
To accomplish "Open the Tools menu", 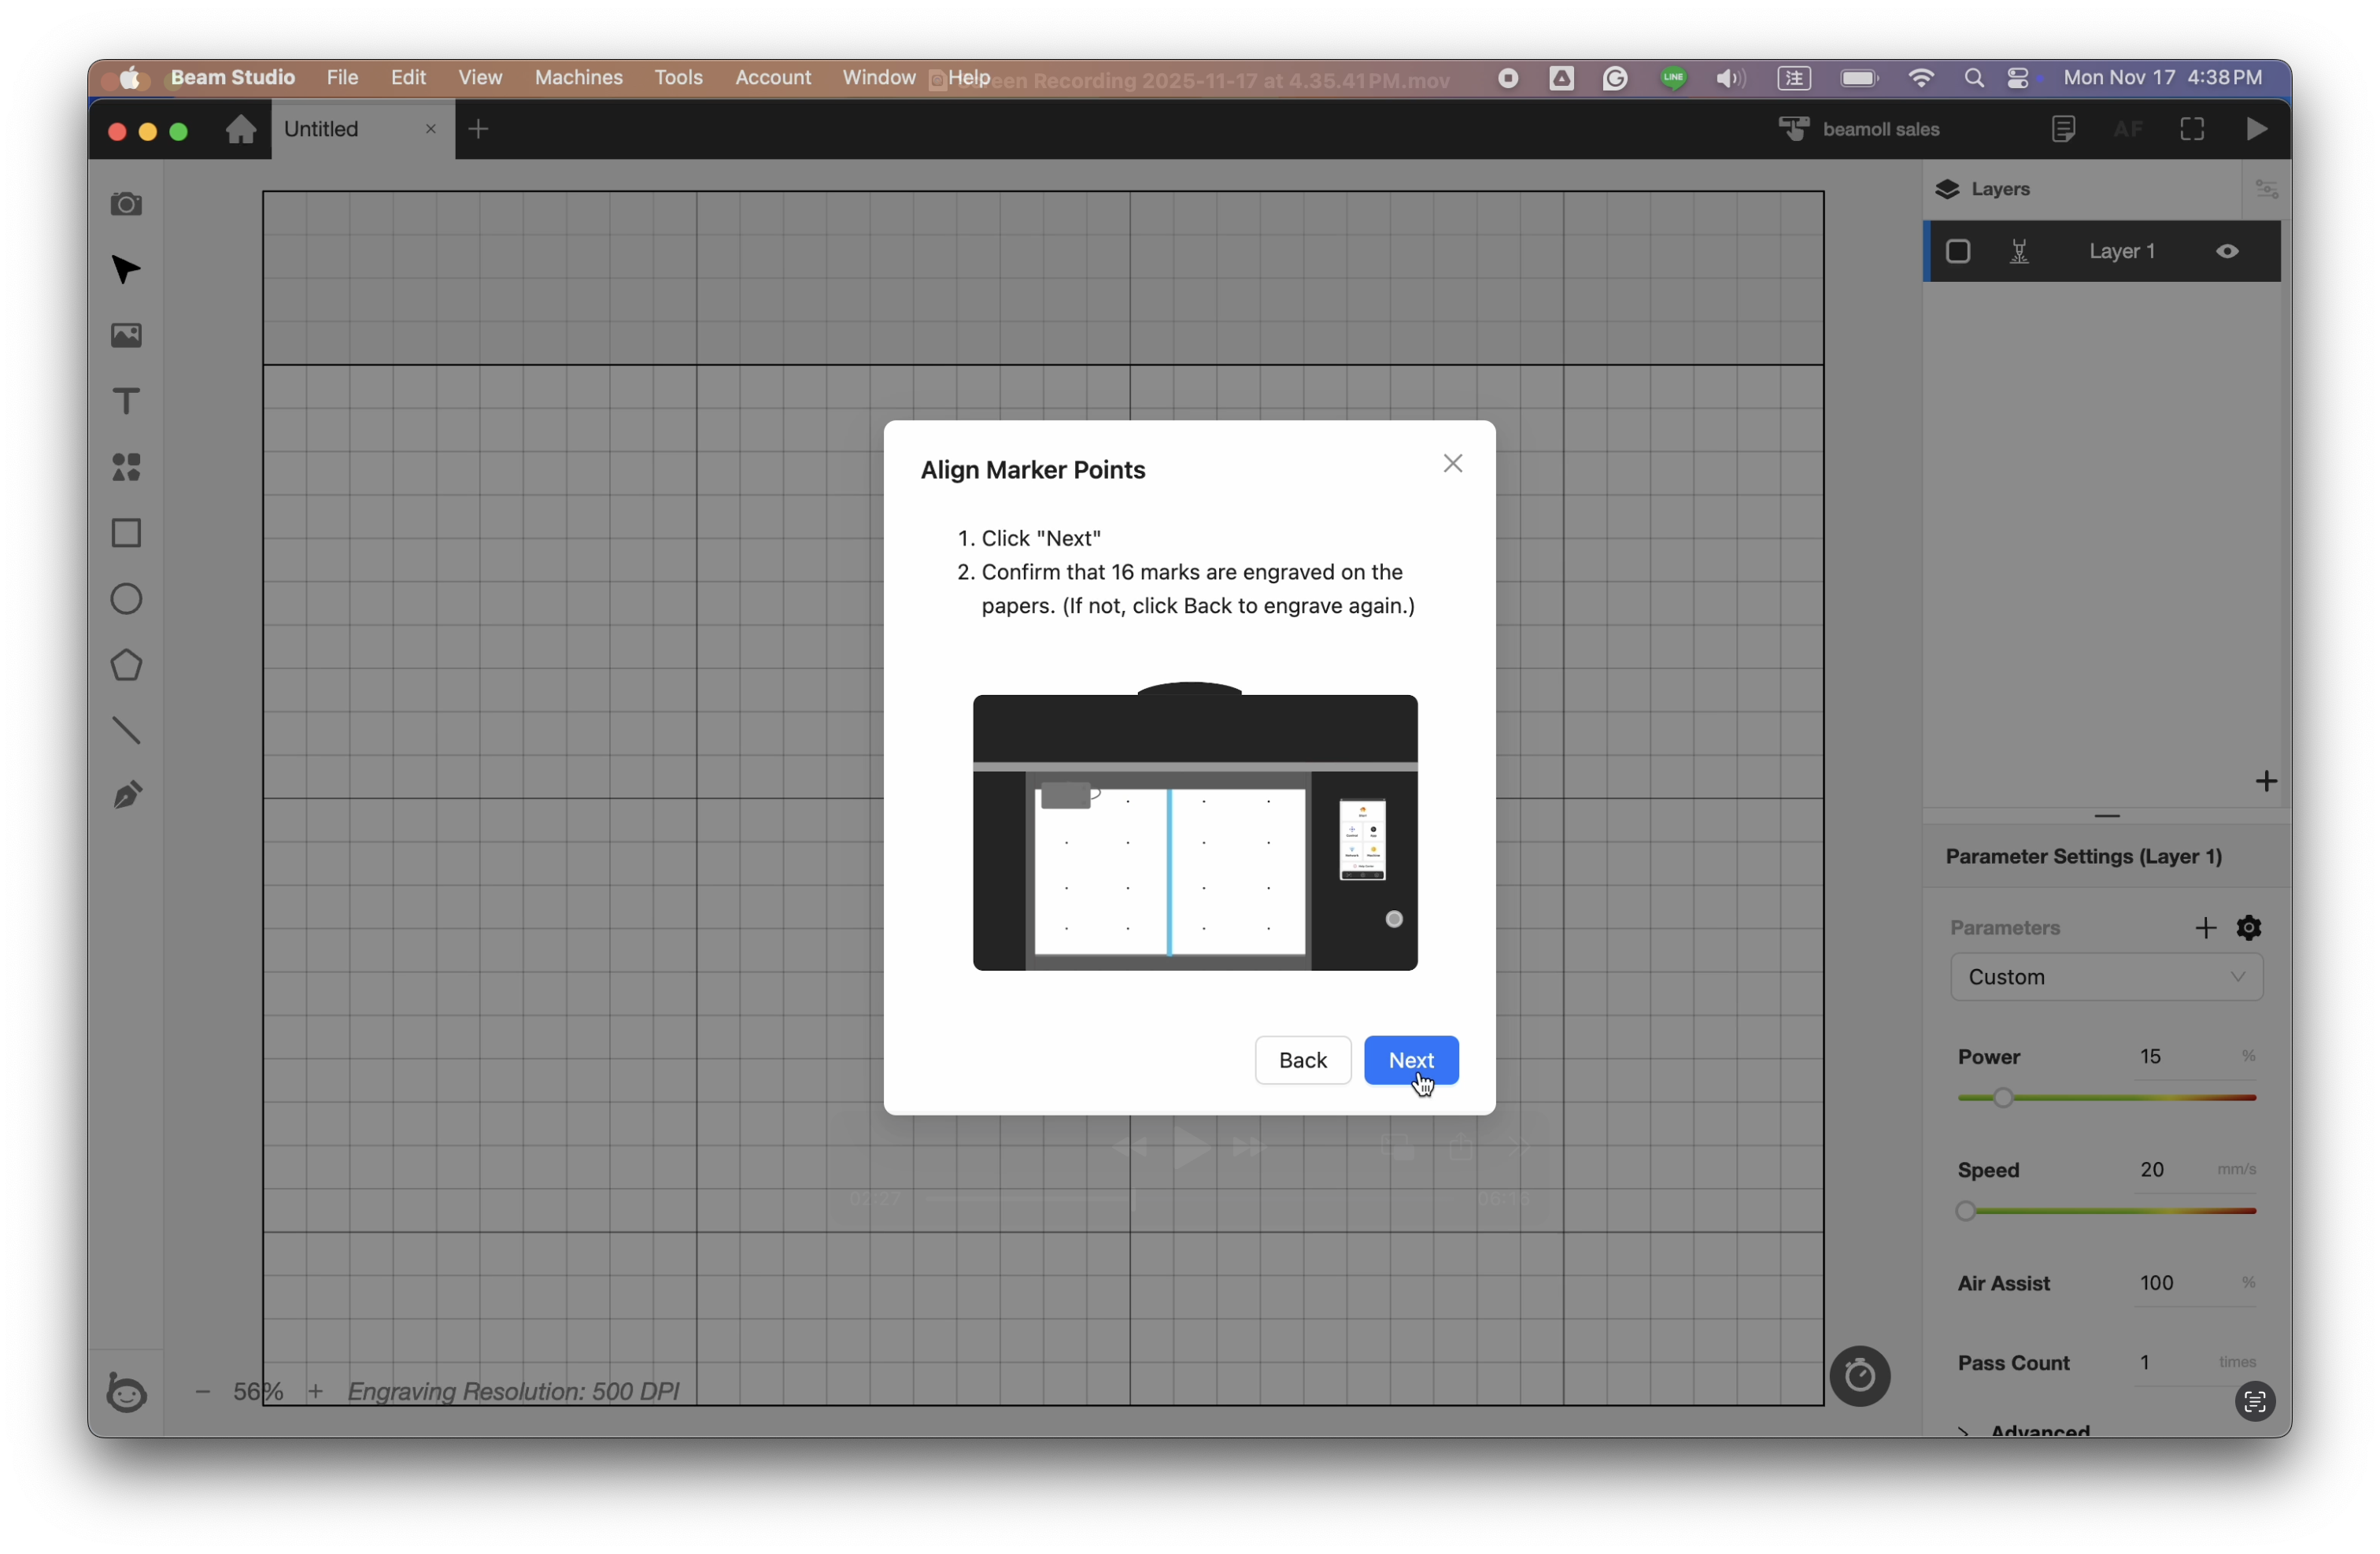I will click(x=678, y=77).
